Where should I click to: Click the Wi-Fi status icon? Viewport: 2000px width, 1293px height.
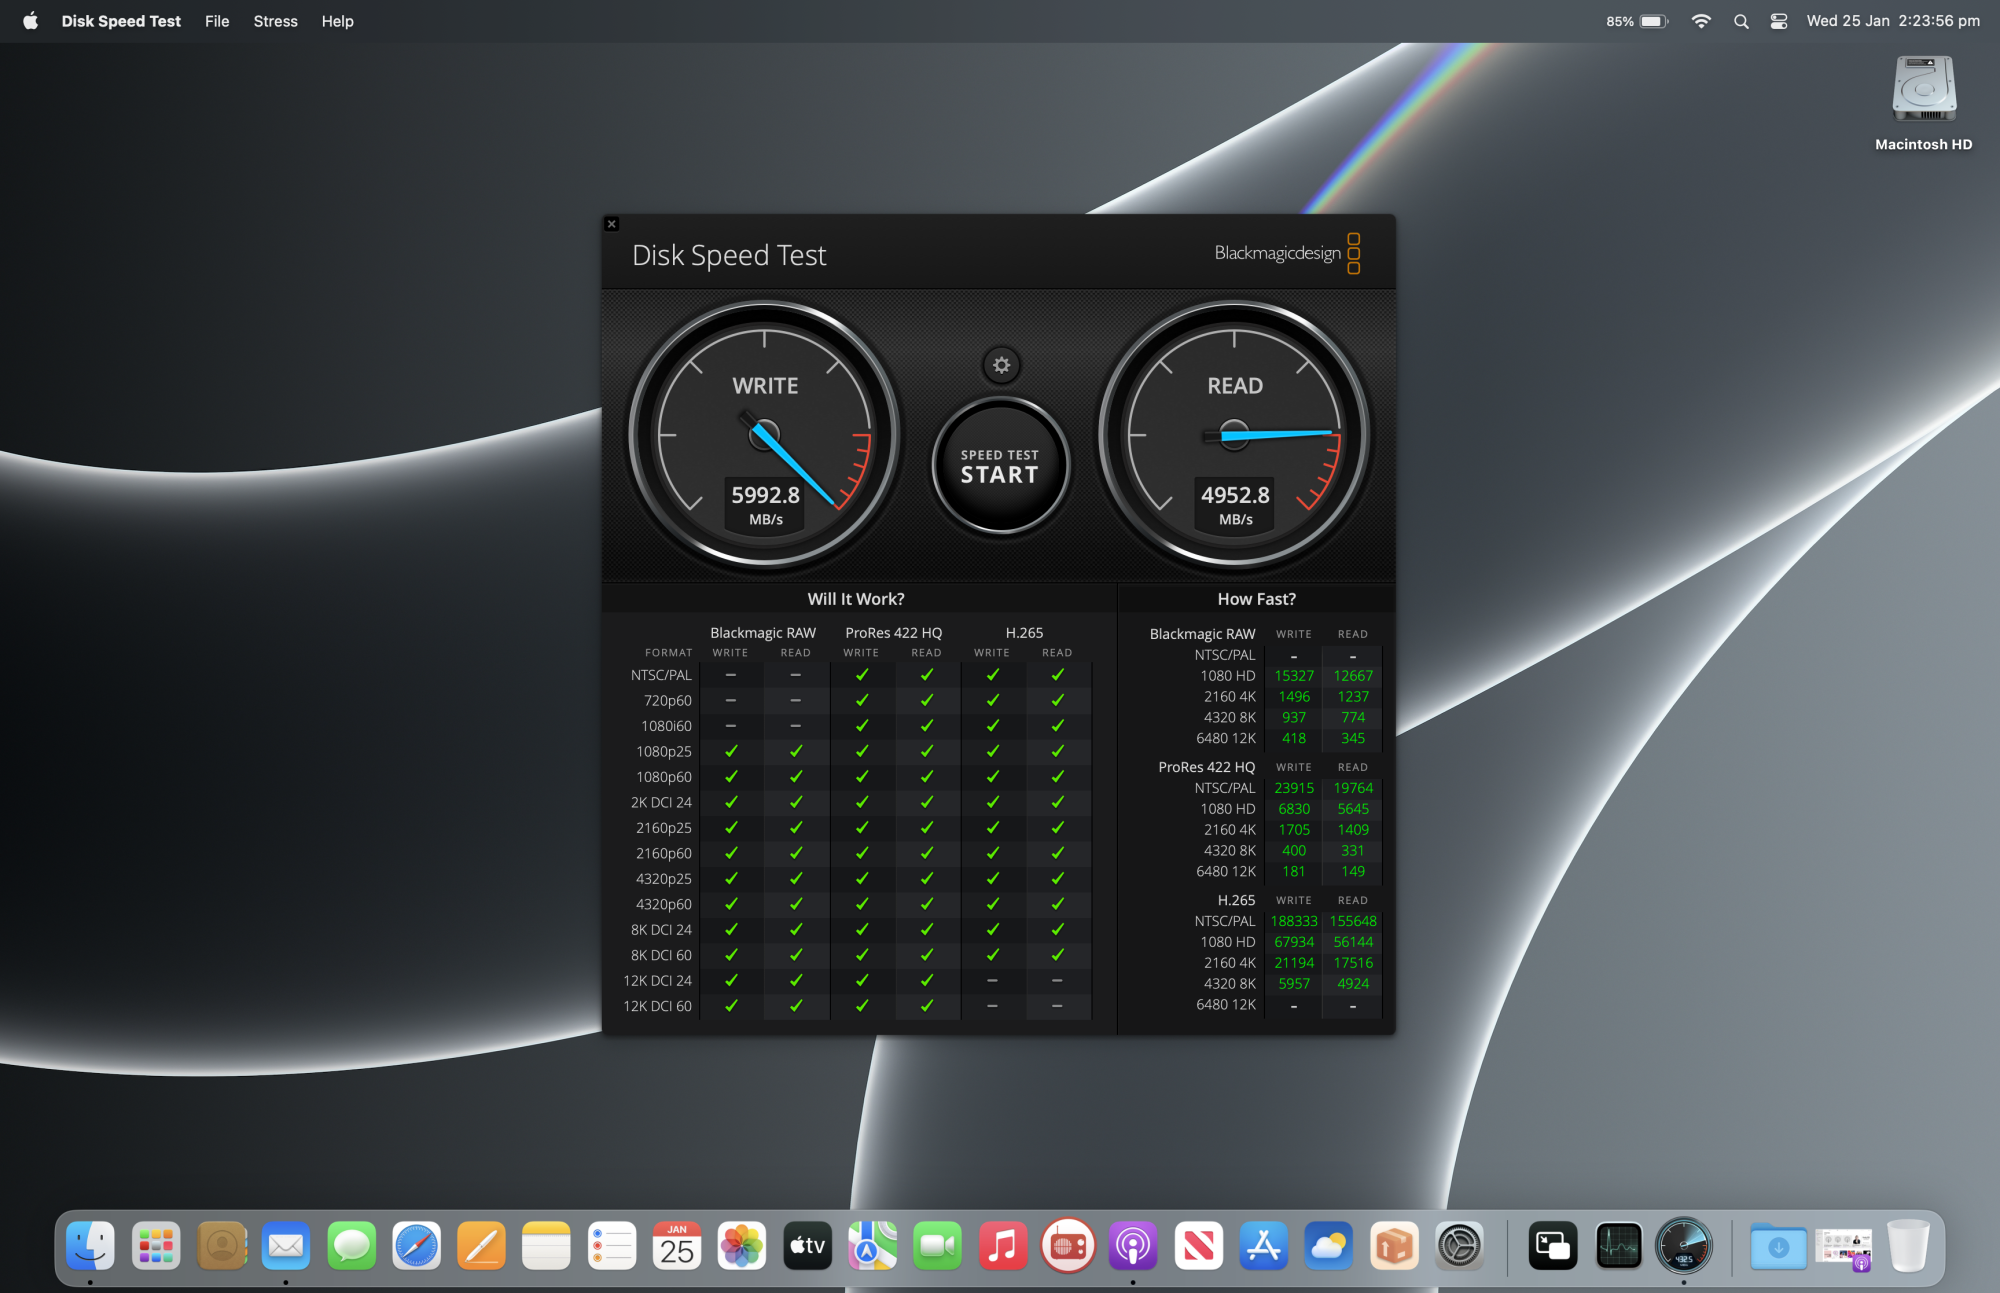1700,21
